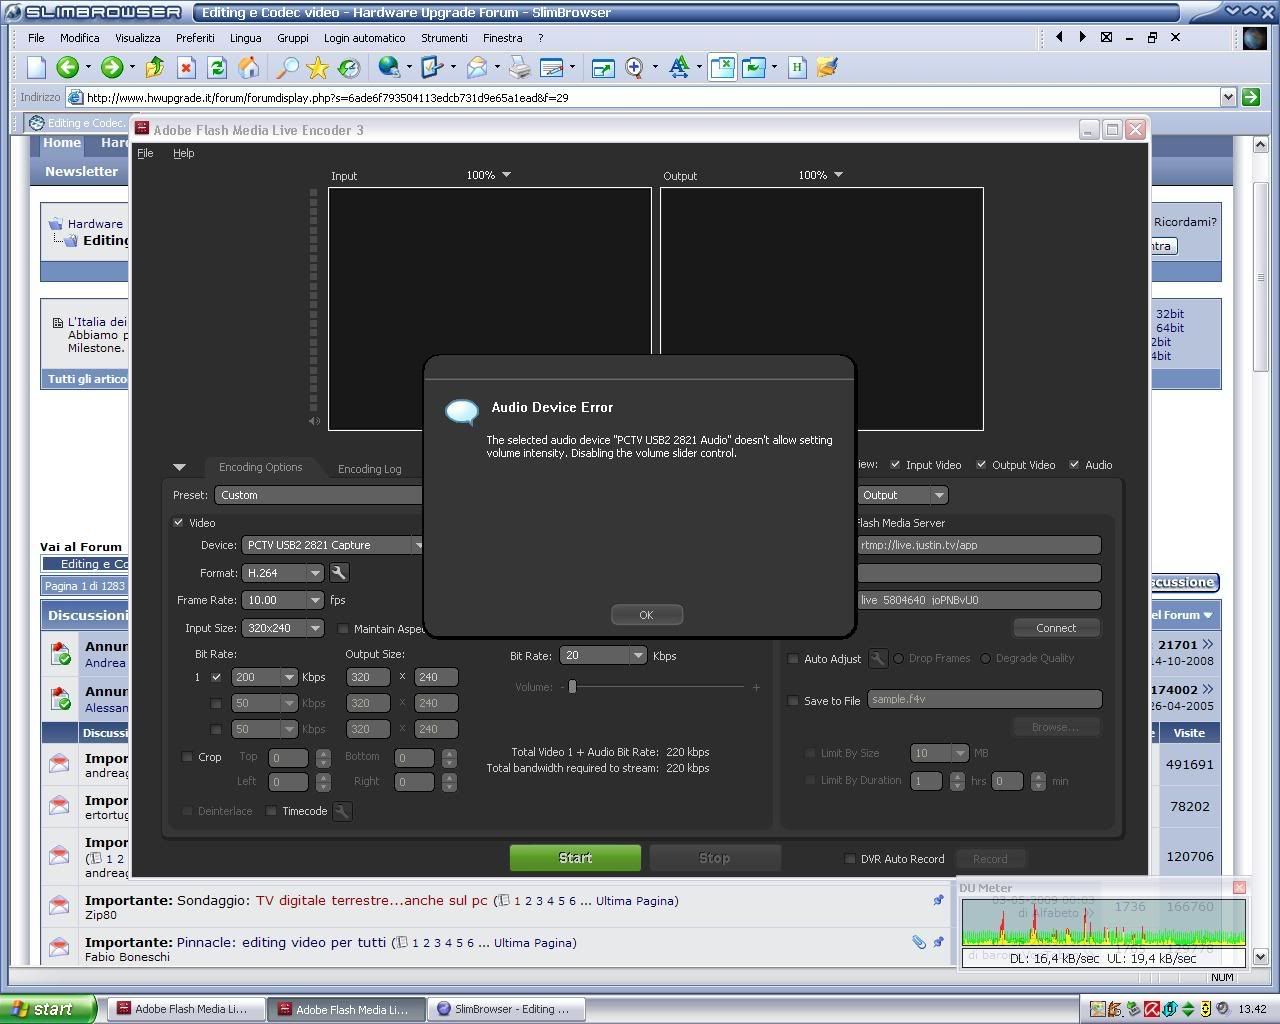Click the text size letter A icon

pos(679,67)
